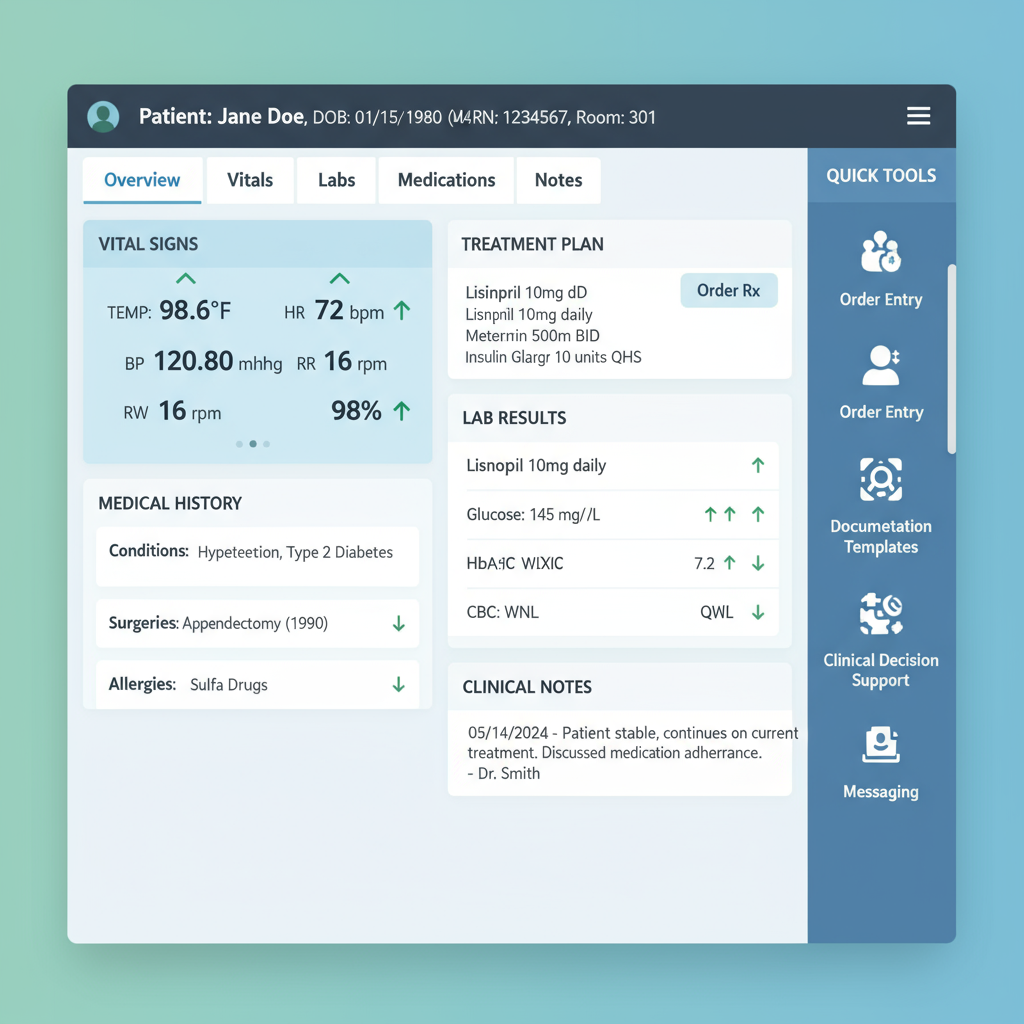Expand the Surgeries: Appendectomy entry
The image size is (1024, 1024).
(400, 623)
